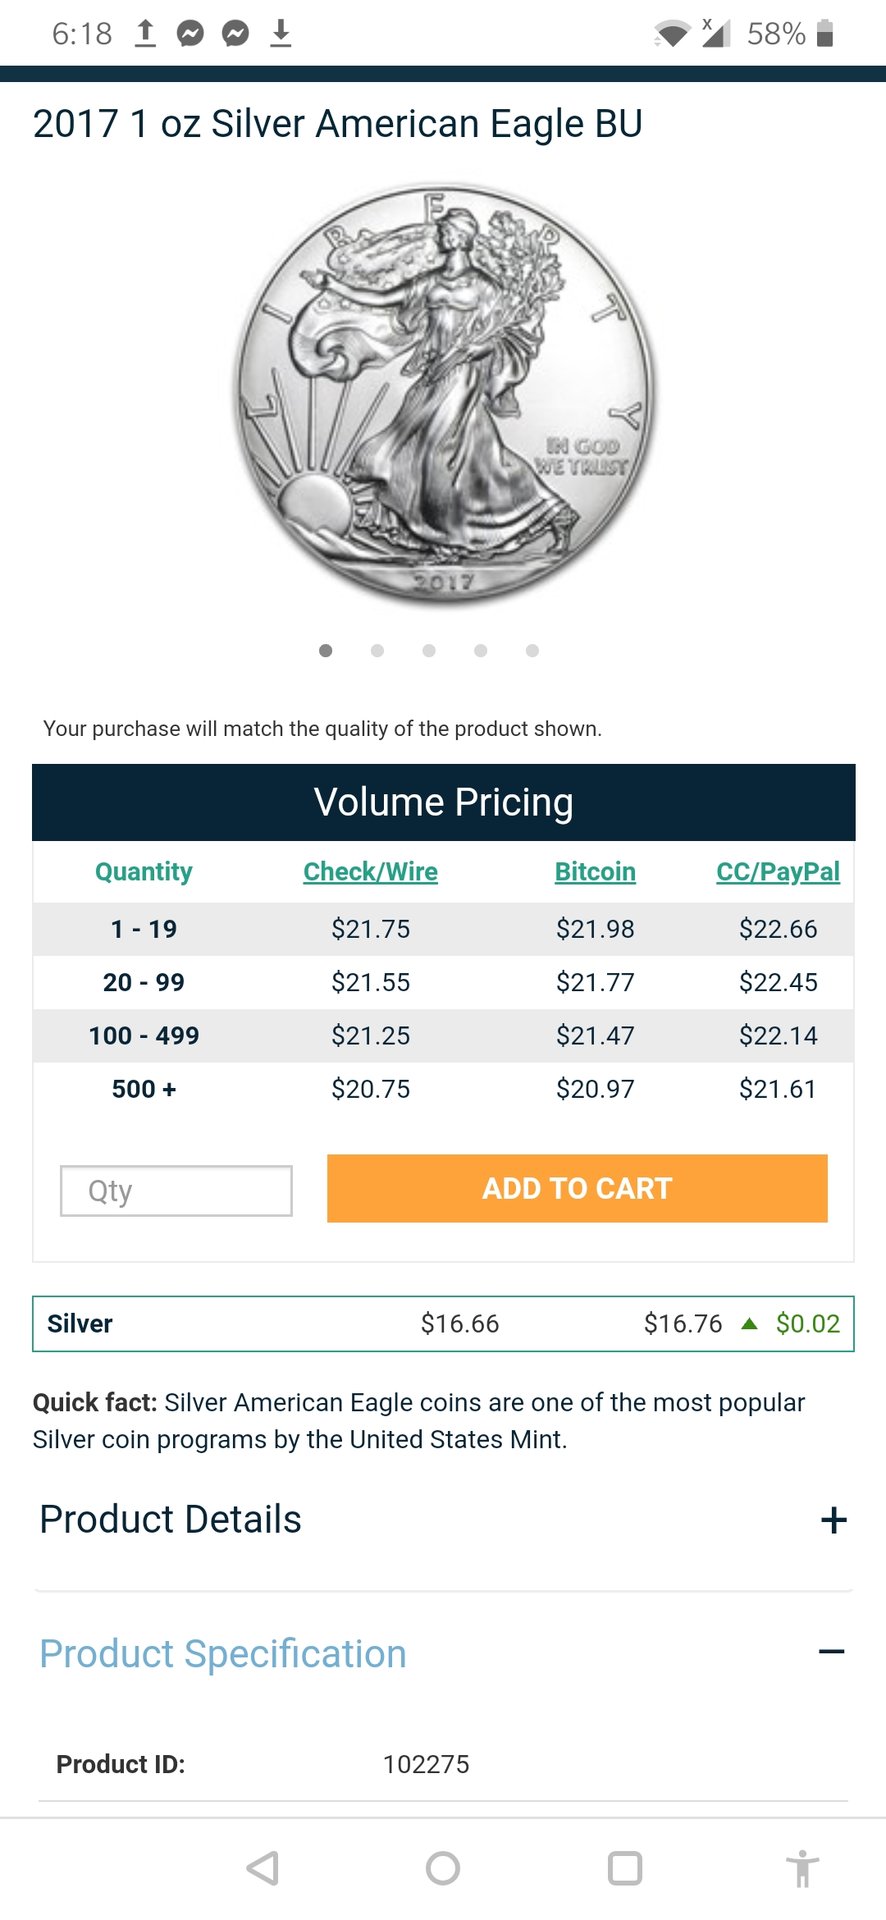Select the second image carousel dot

(x=377, y=651)
